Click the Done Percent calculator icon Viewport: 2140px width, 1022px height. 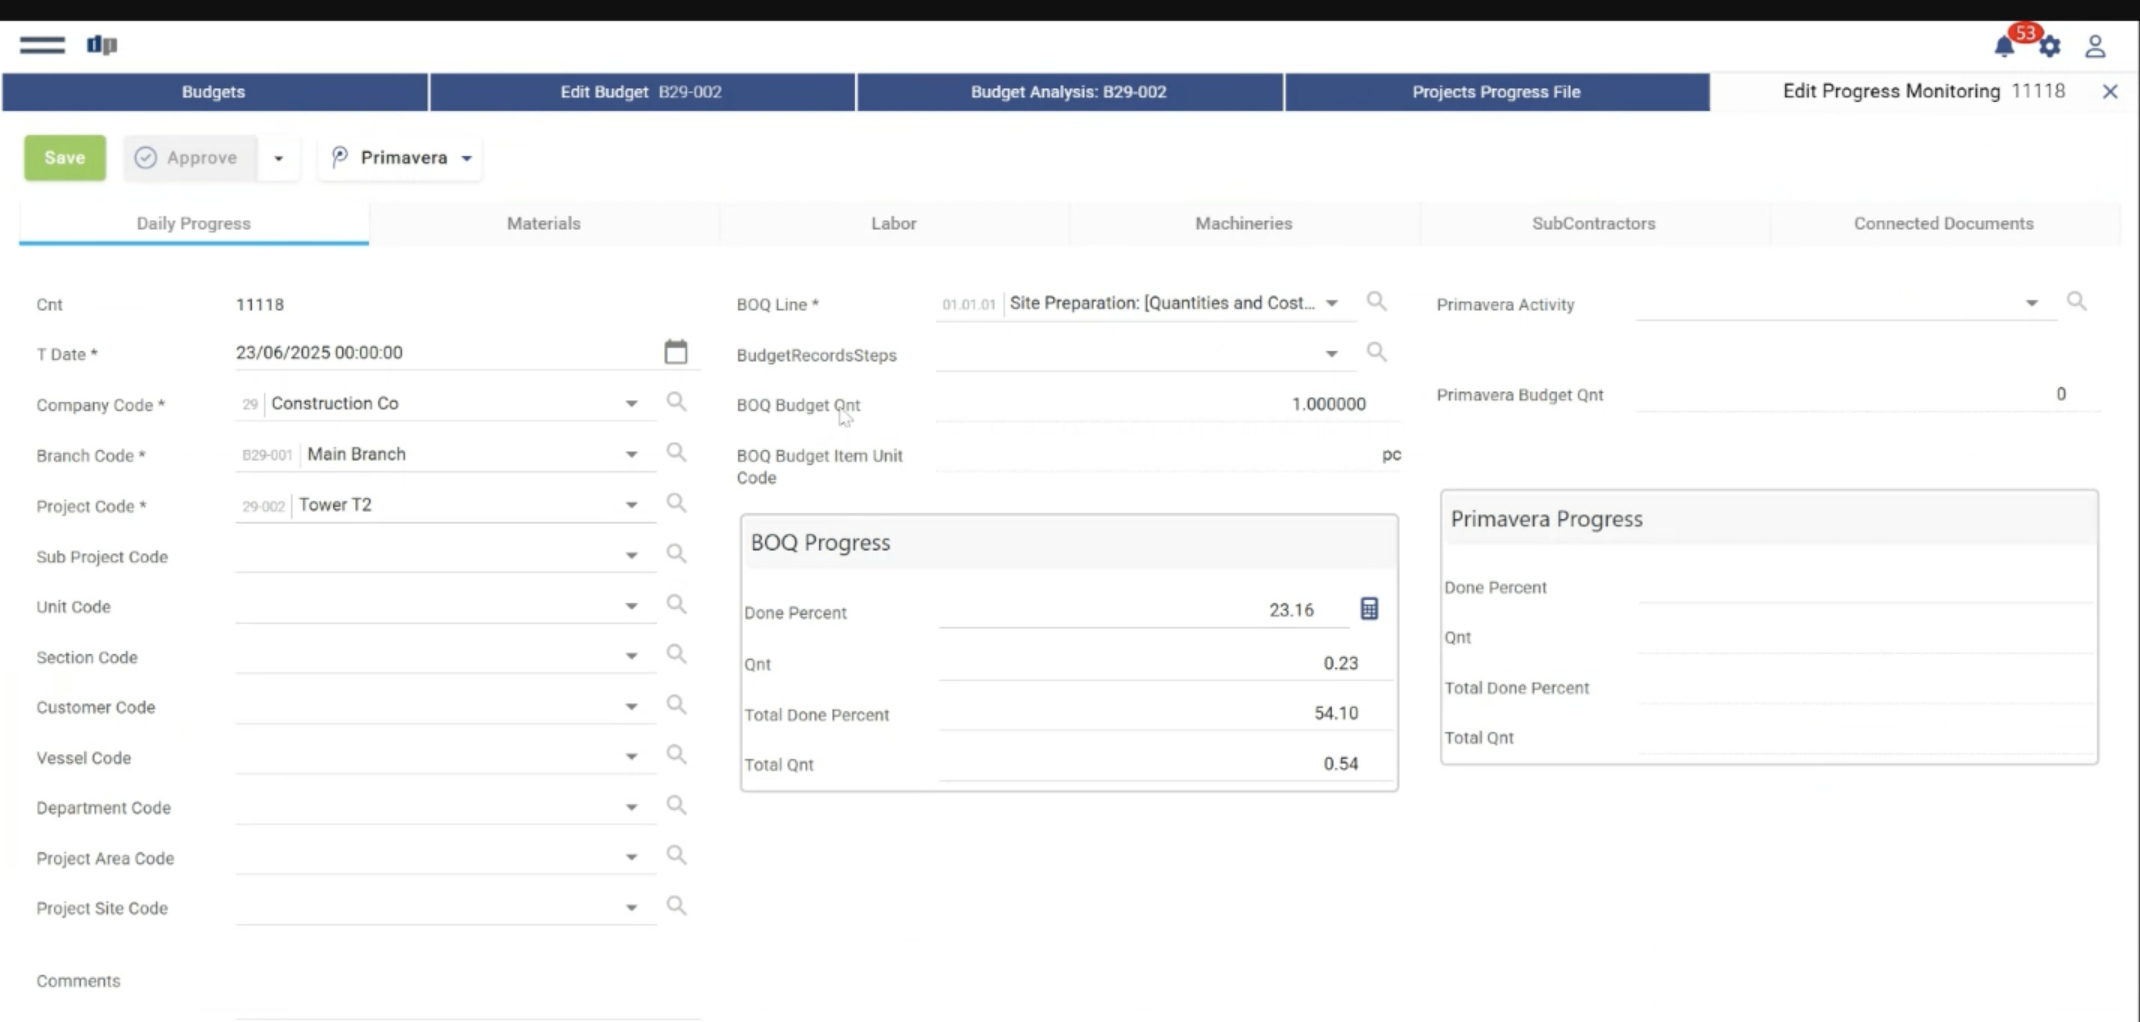click(x=1369, y=609)
